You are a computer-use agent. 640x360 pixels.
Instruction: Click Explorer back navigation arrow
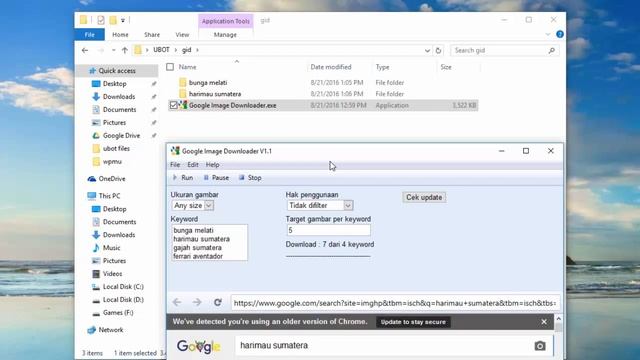pos(85,50)
